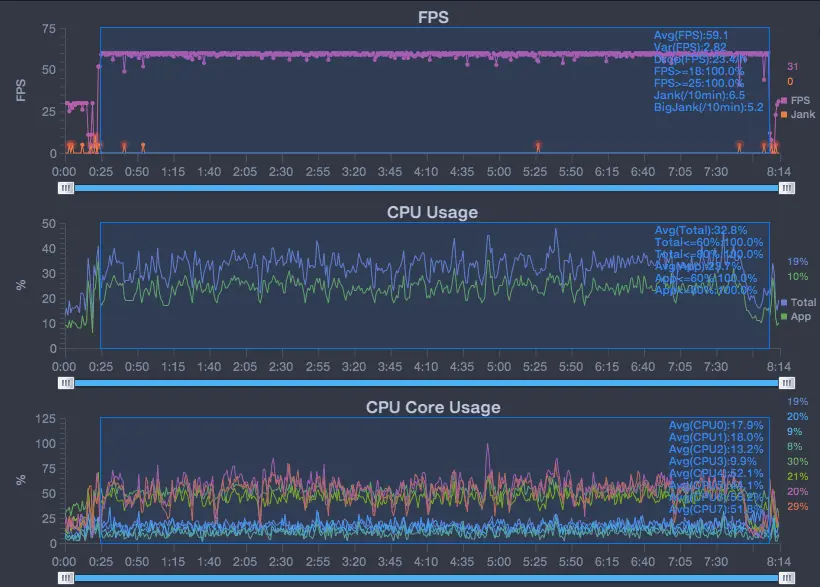Click the Avg(FPS):59.1 statistic label

tap(691, 35)
